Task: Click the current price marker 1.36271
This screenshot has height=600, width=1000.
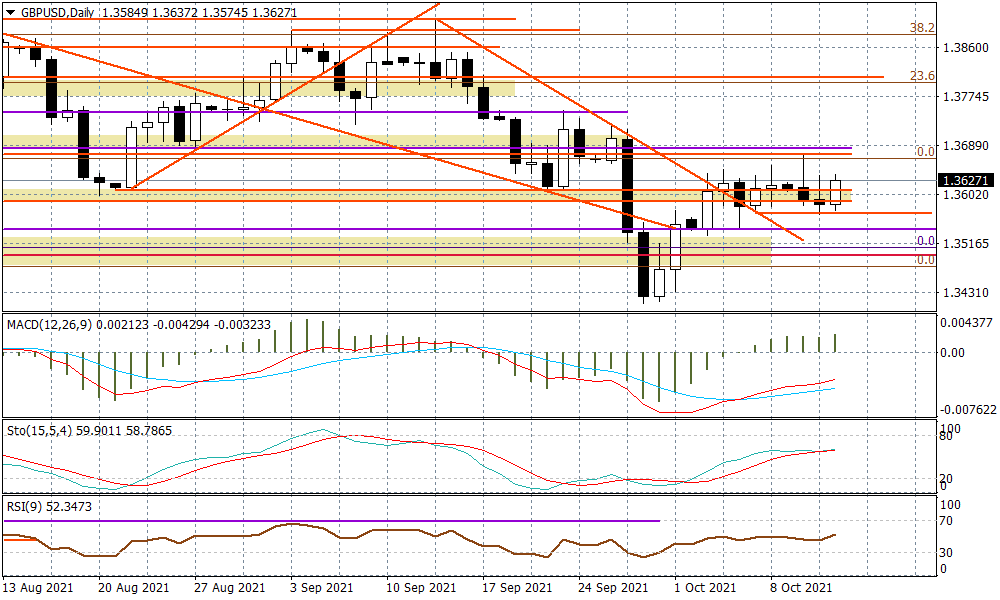Action: coord(966,180)
